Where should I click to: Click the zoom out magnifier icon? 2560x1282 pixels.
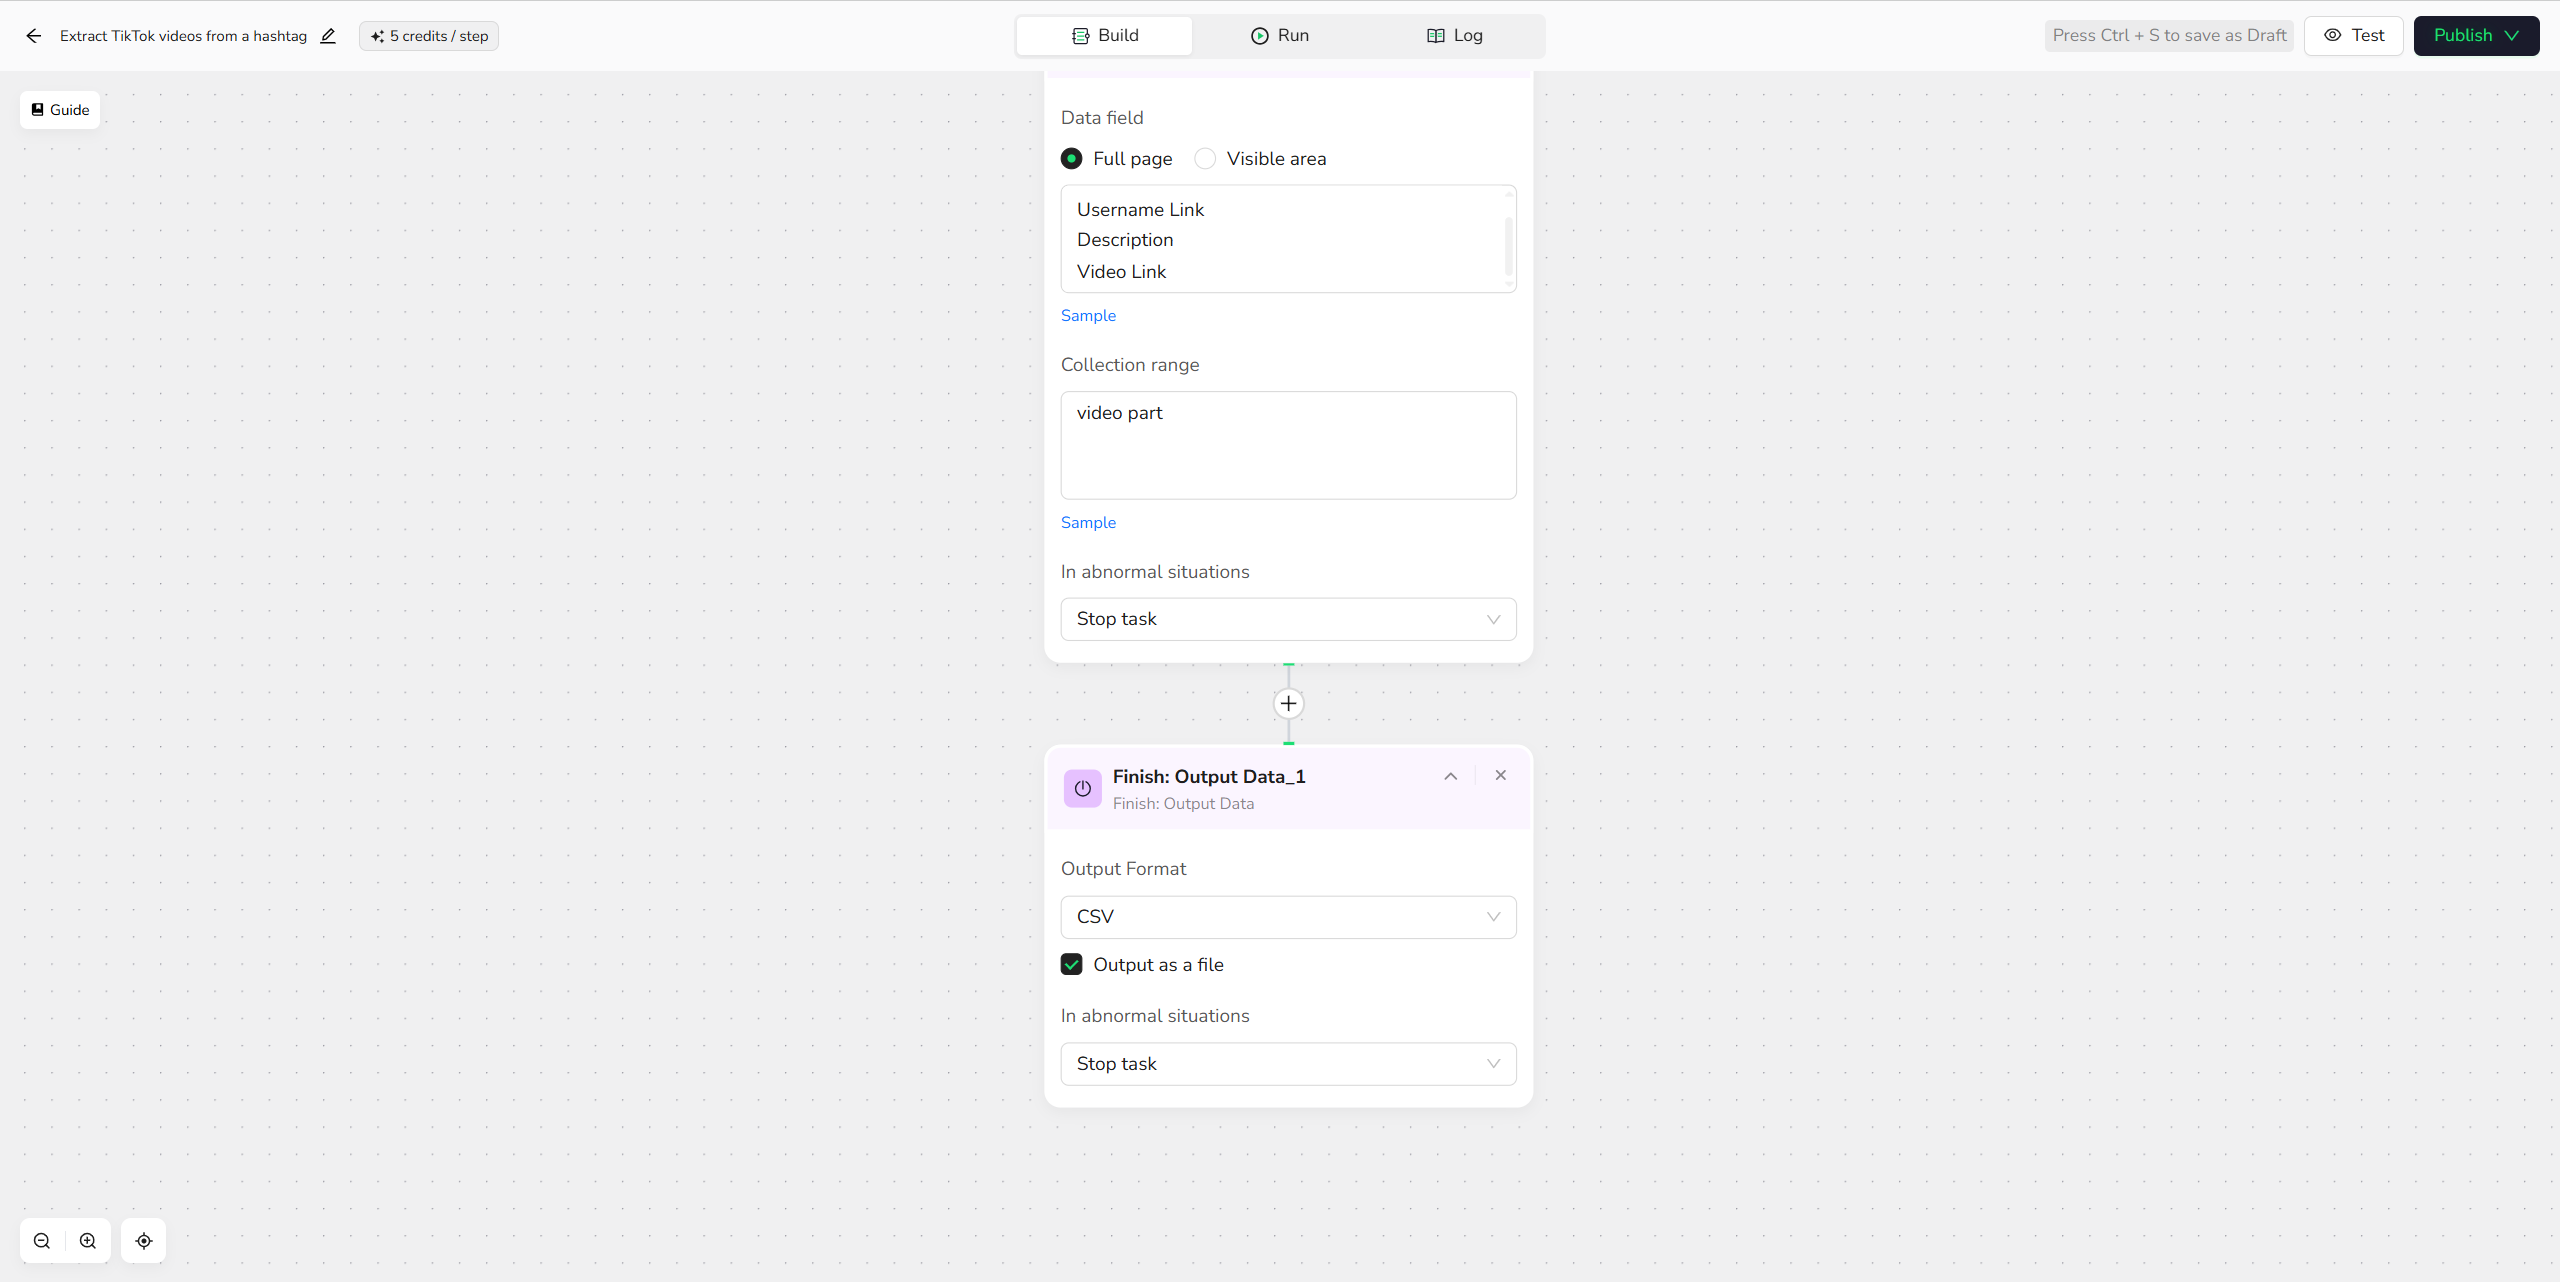point(42,1241)
